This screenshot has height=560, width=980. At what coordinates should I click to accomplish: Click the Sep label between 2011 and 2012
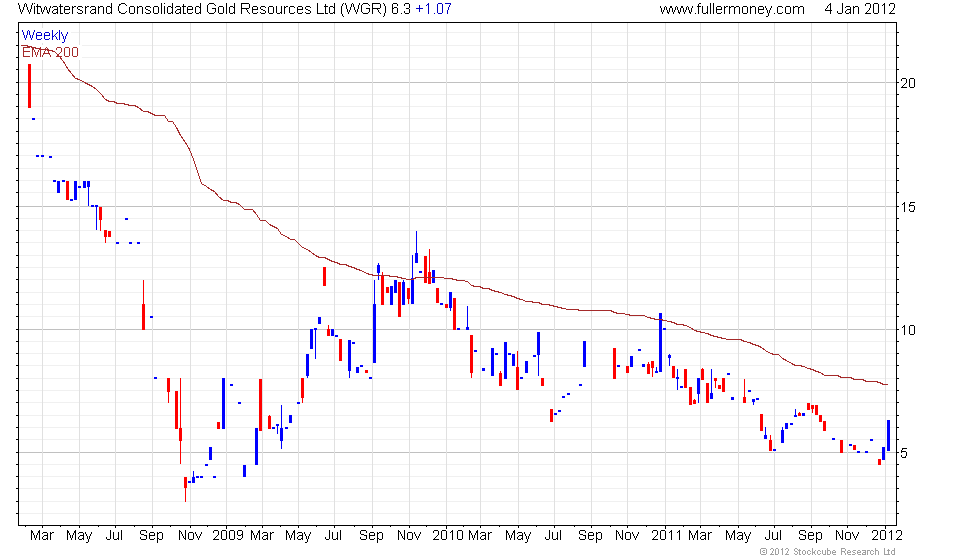click(810, 536)
